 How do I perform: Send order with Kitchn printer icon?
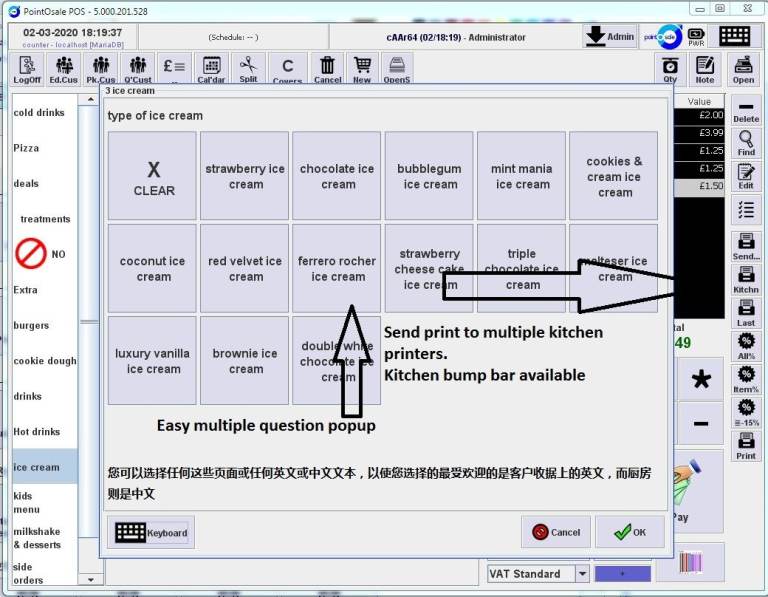point(746,279)
